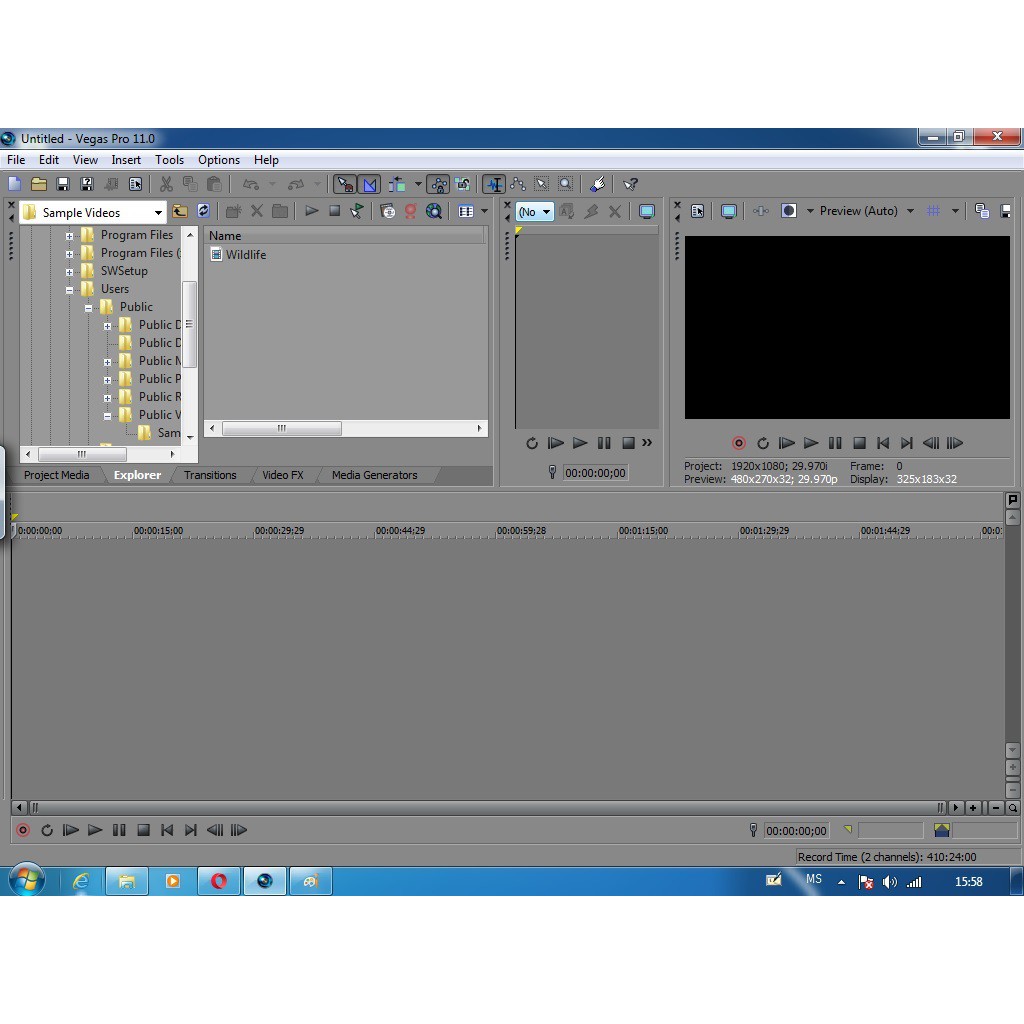This screenshot has height=1024, width=1024.
Task: Select the Envelope Edit tool
Action: (x=518, y=184)
